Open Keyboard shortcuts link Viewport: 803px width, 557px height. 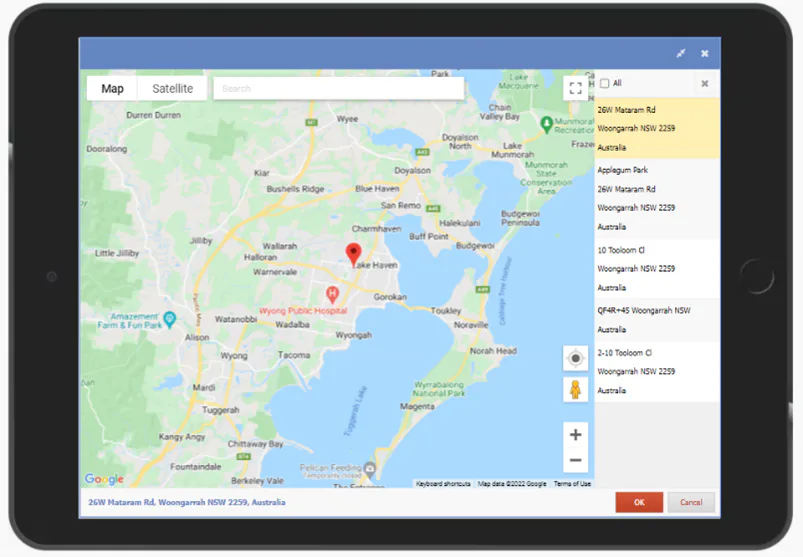(x=443, y=484)
